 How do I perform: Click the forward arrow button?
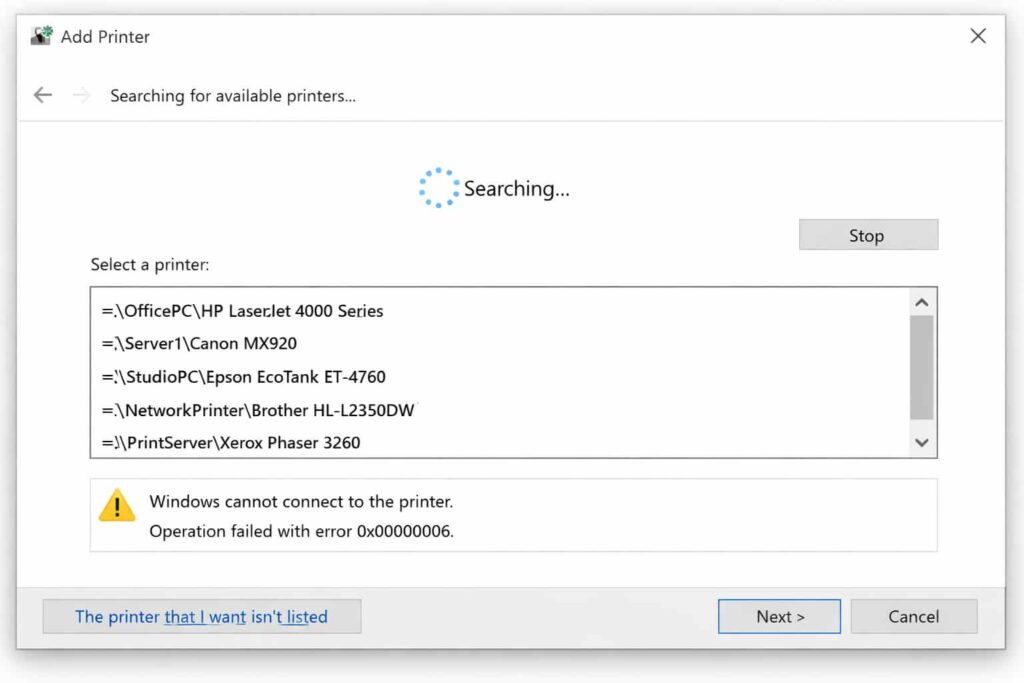[x=82, y=95]
